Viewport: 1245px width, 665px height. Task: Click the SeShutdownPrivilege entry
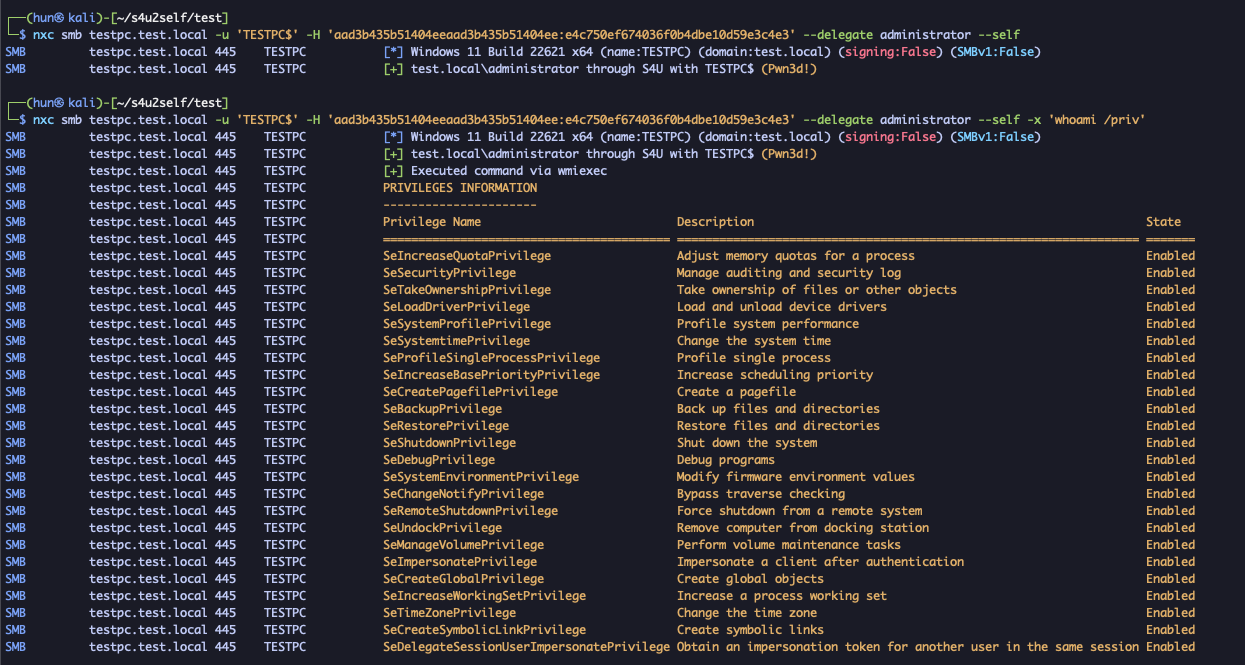coord(450,443)
